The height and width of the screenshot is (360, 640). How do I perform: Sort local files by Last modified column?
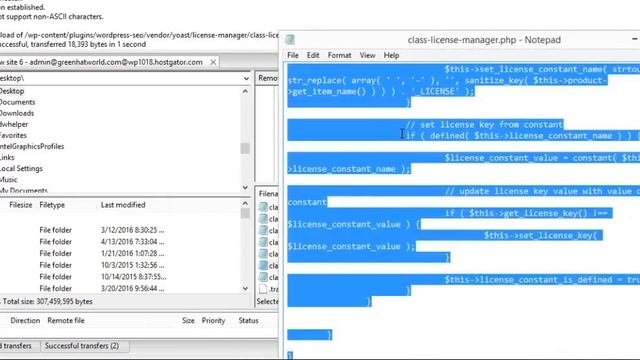123,205
